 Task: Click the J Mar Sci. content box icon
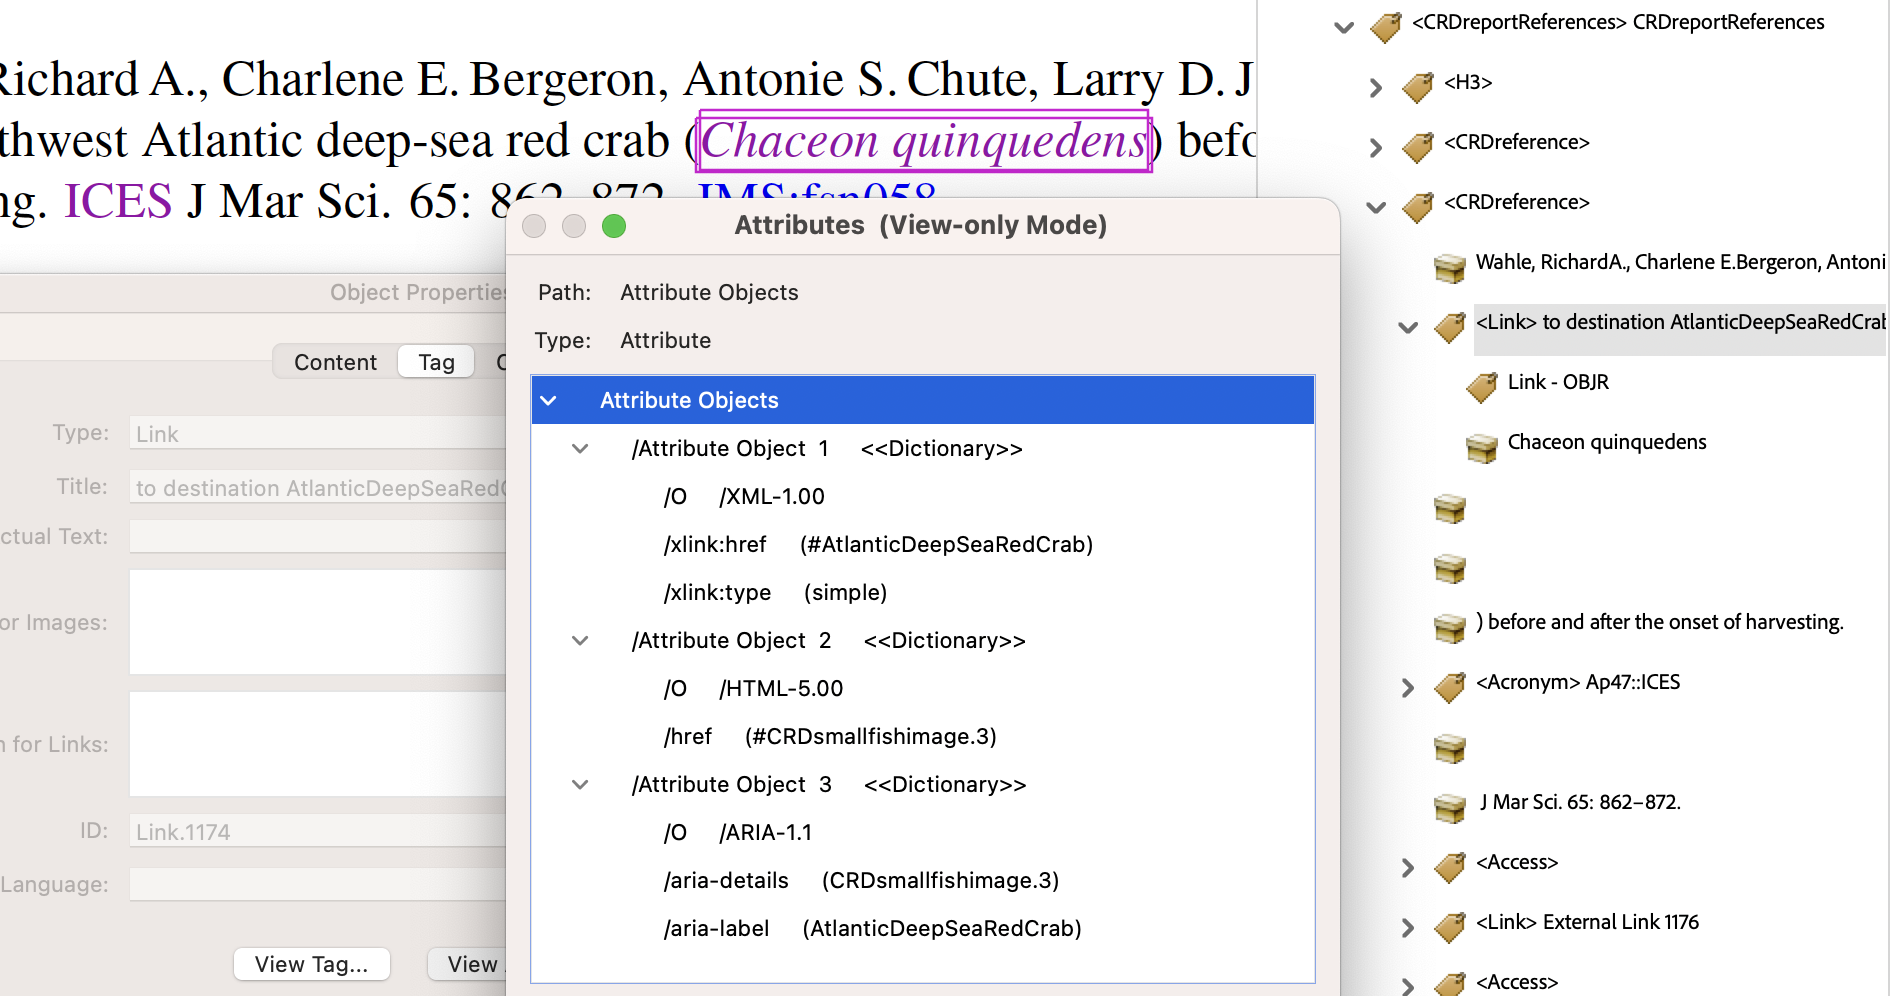1449,807
